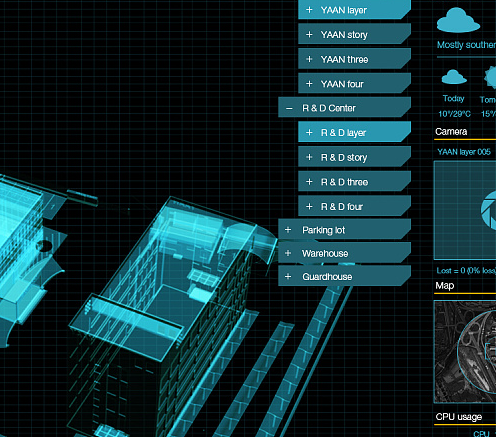Screen dimensions: 496x437
Task: Expand the YAAN layer item
Action: pos(354,10)
